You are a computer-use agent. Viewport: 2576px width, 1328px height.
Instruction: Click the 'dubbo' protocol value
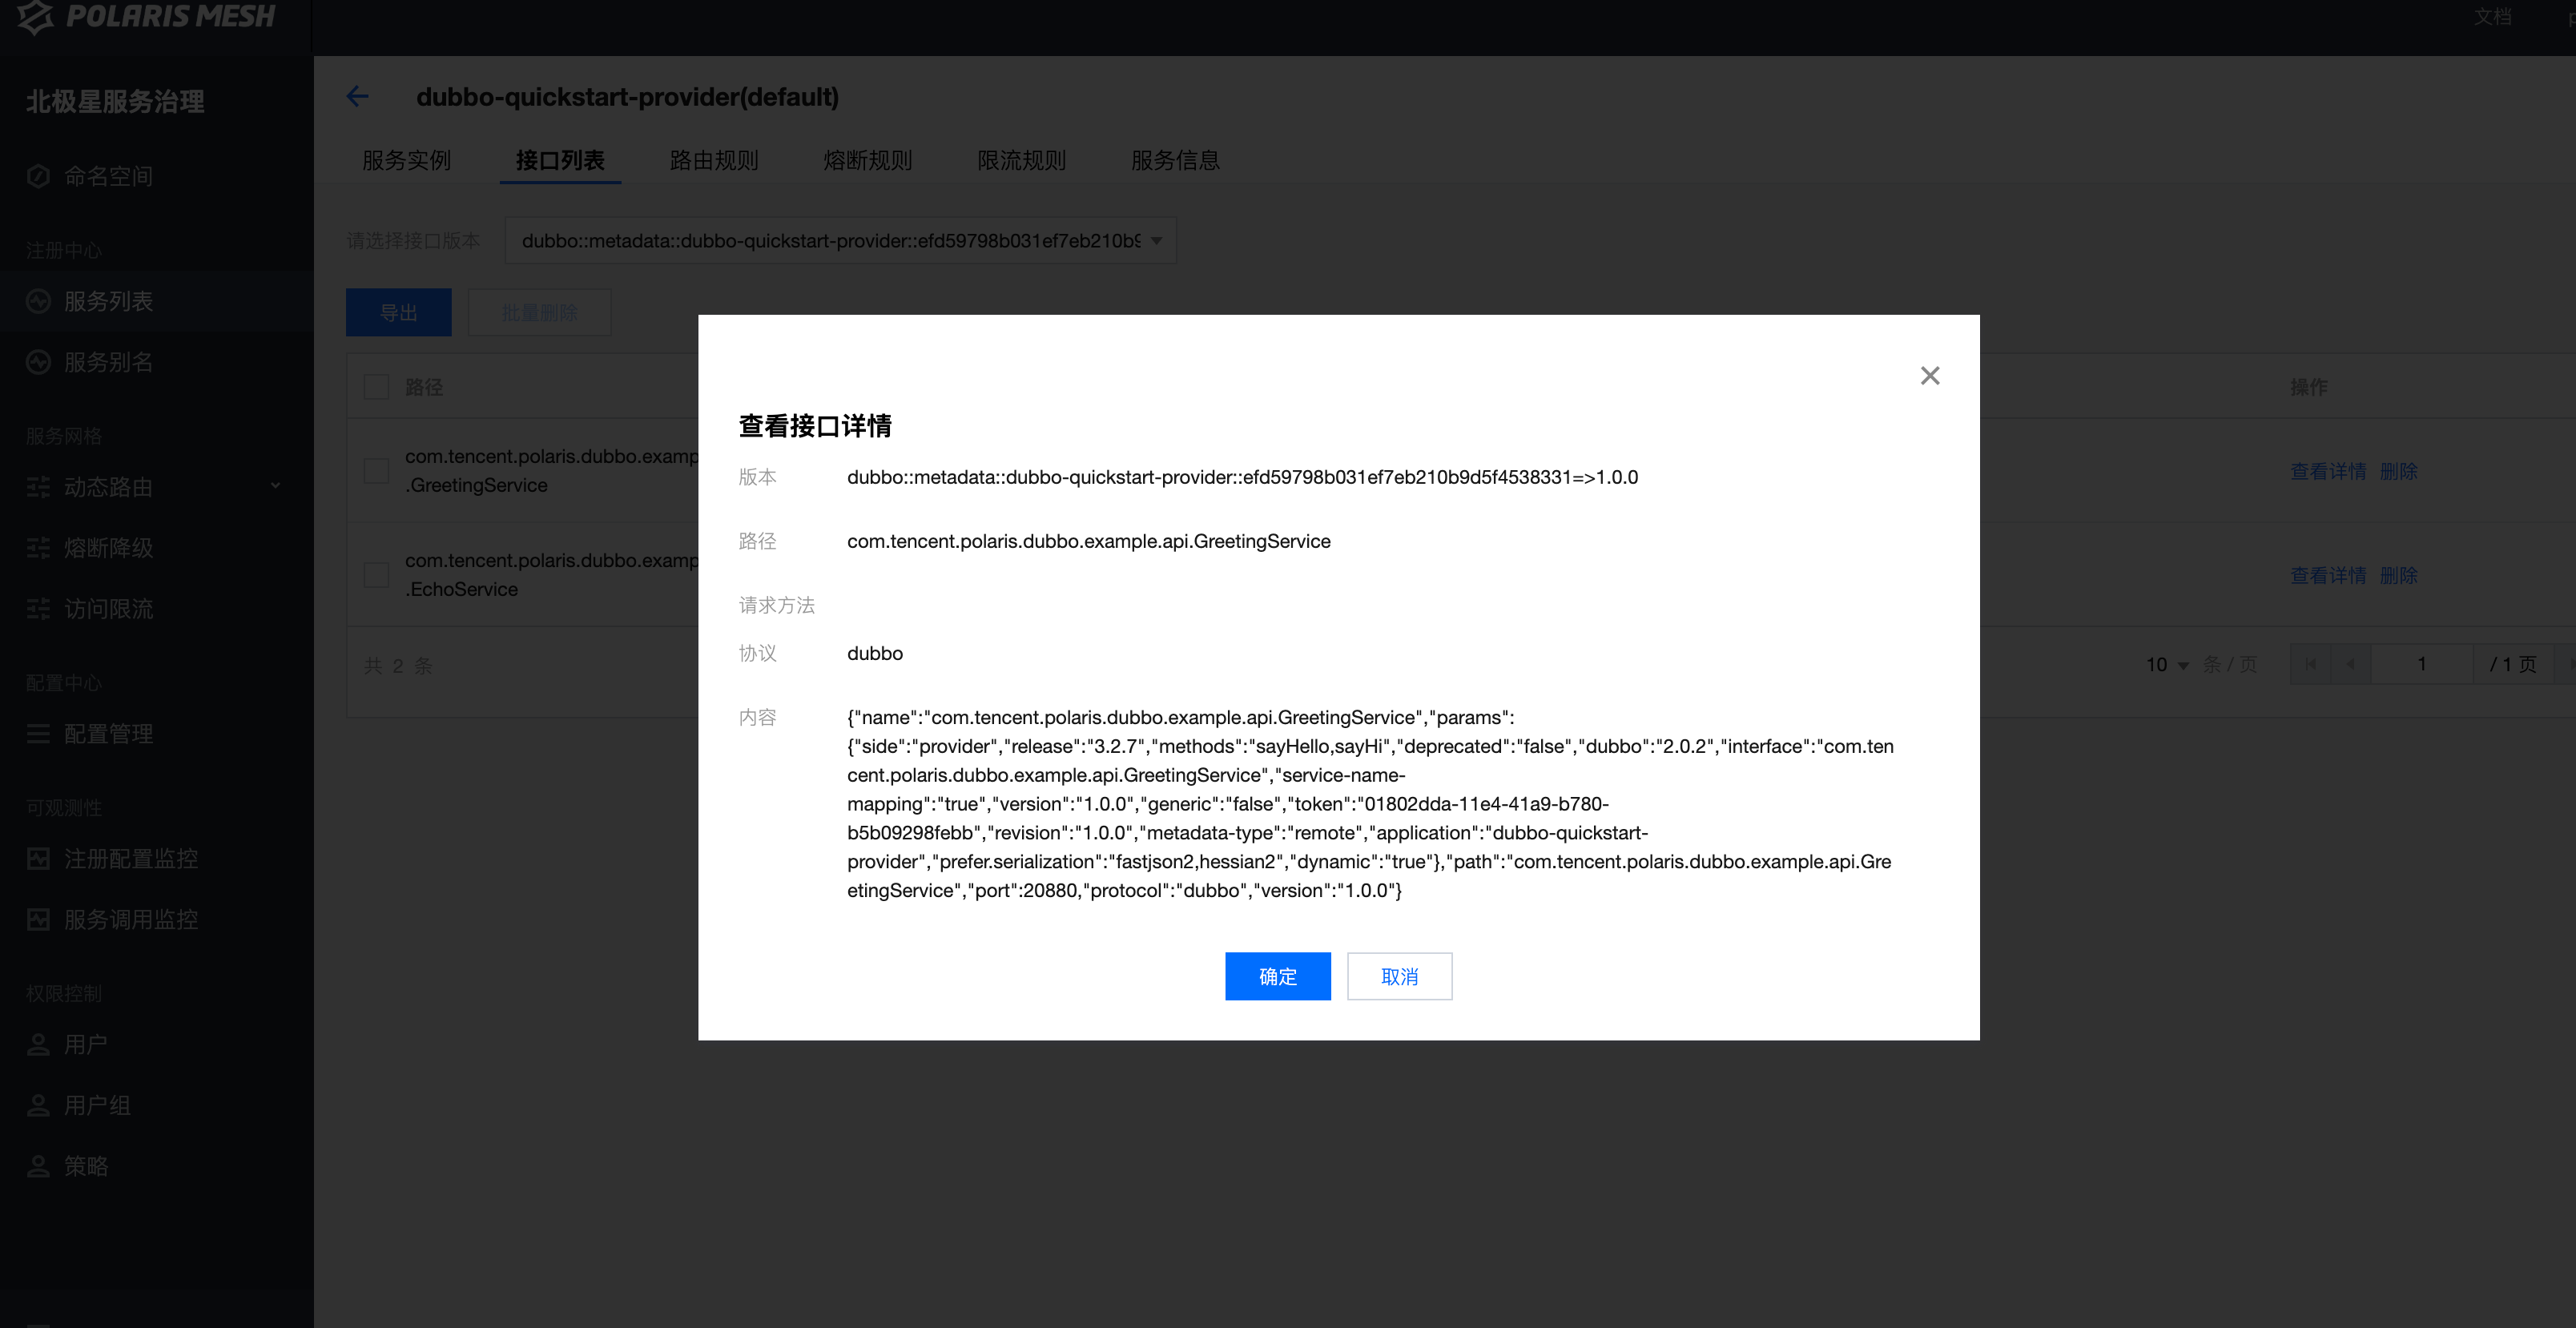[875, 653]
